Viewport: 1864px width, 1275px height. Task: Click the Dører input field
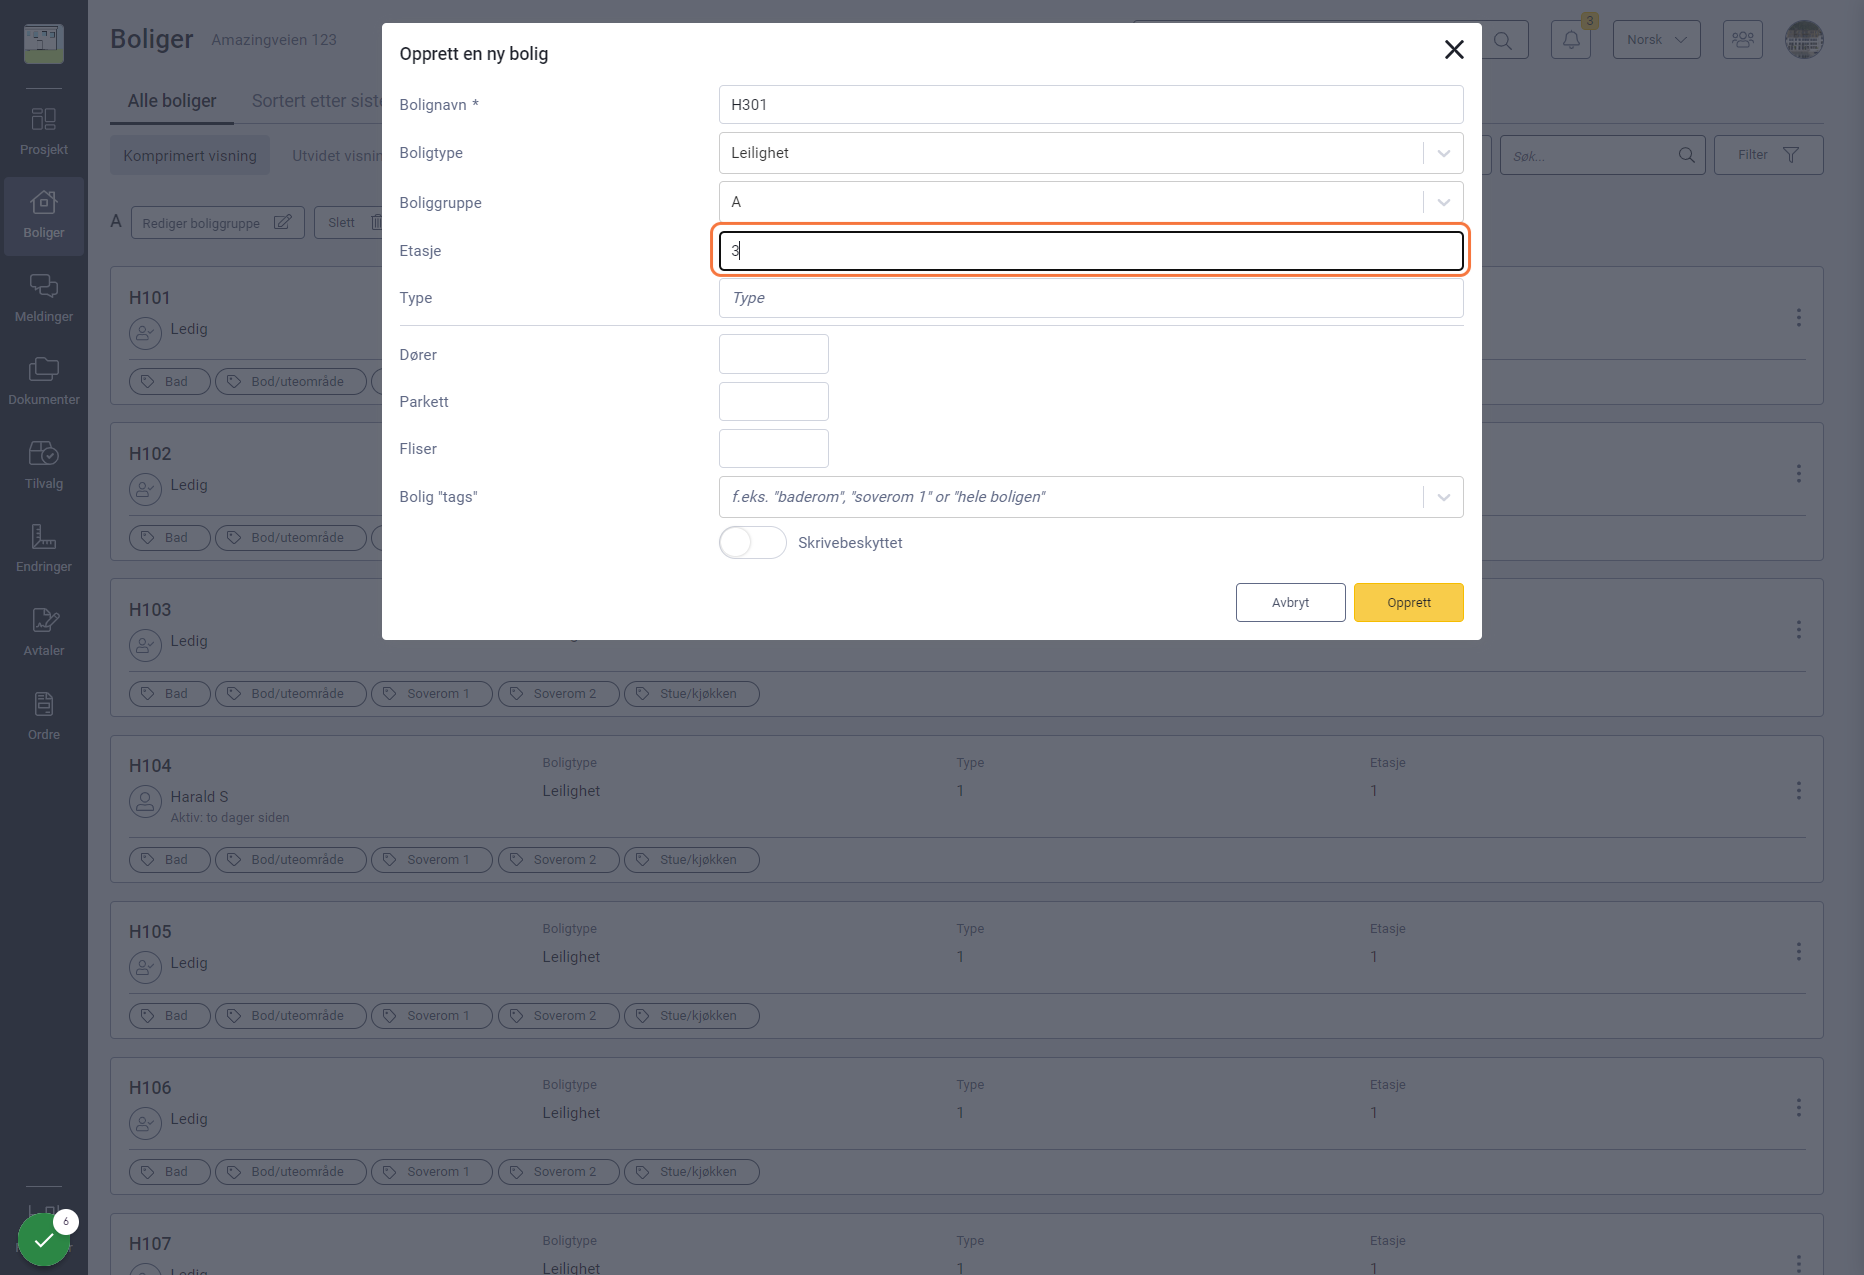pyautogui.click(x=774, y=354)
